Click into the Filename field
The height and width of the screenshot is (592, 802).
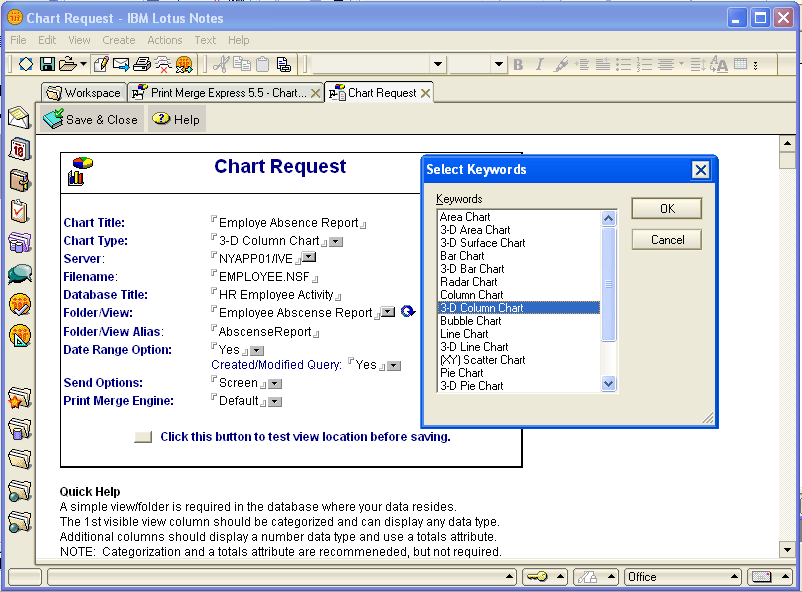(x=265, y=277)
